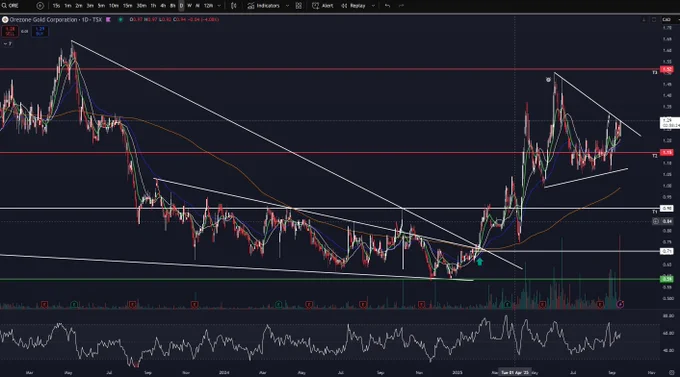Click the red Sell price button
Screen dimensions: 680x377
point(10,31)
